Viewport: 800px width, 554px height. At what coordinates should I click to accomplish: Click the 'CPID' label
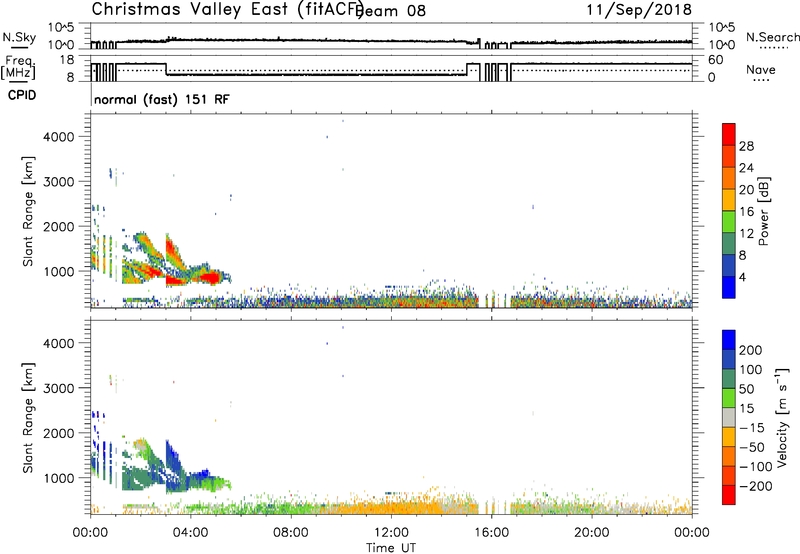tap(22, 95)
